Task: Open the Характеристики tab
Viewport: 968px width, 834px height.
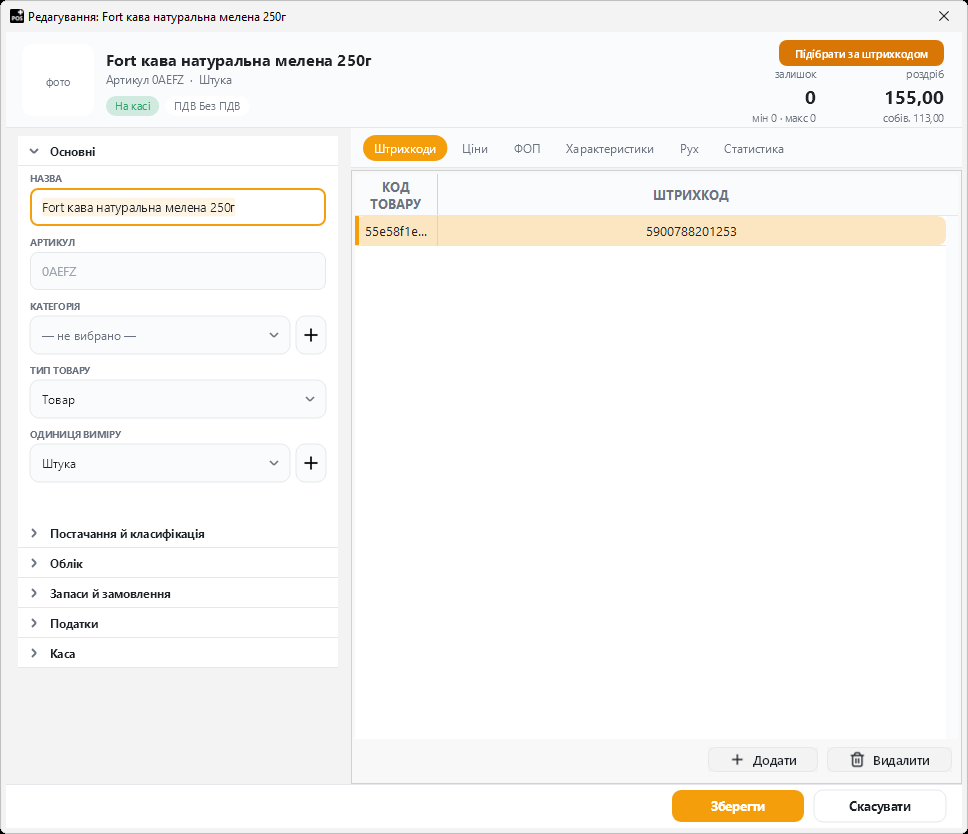Action: (x=609, y=148)
